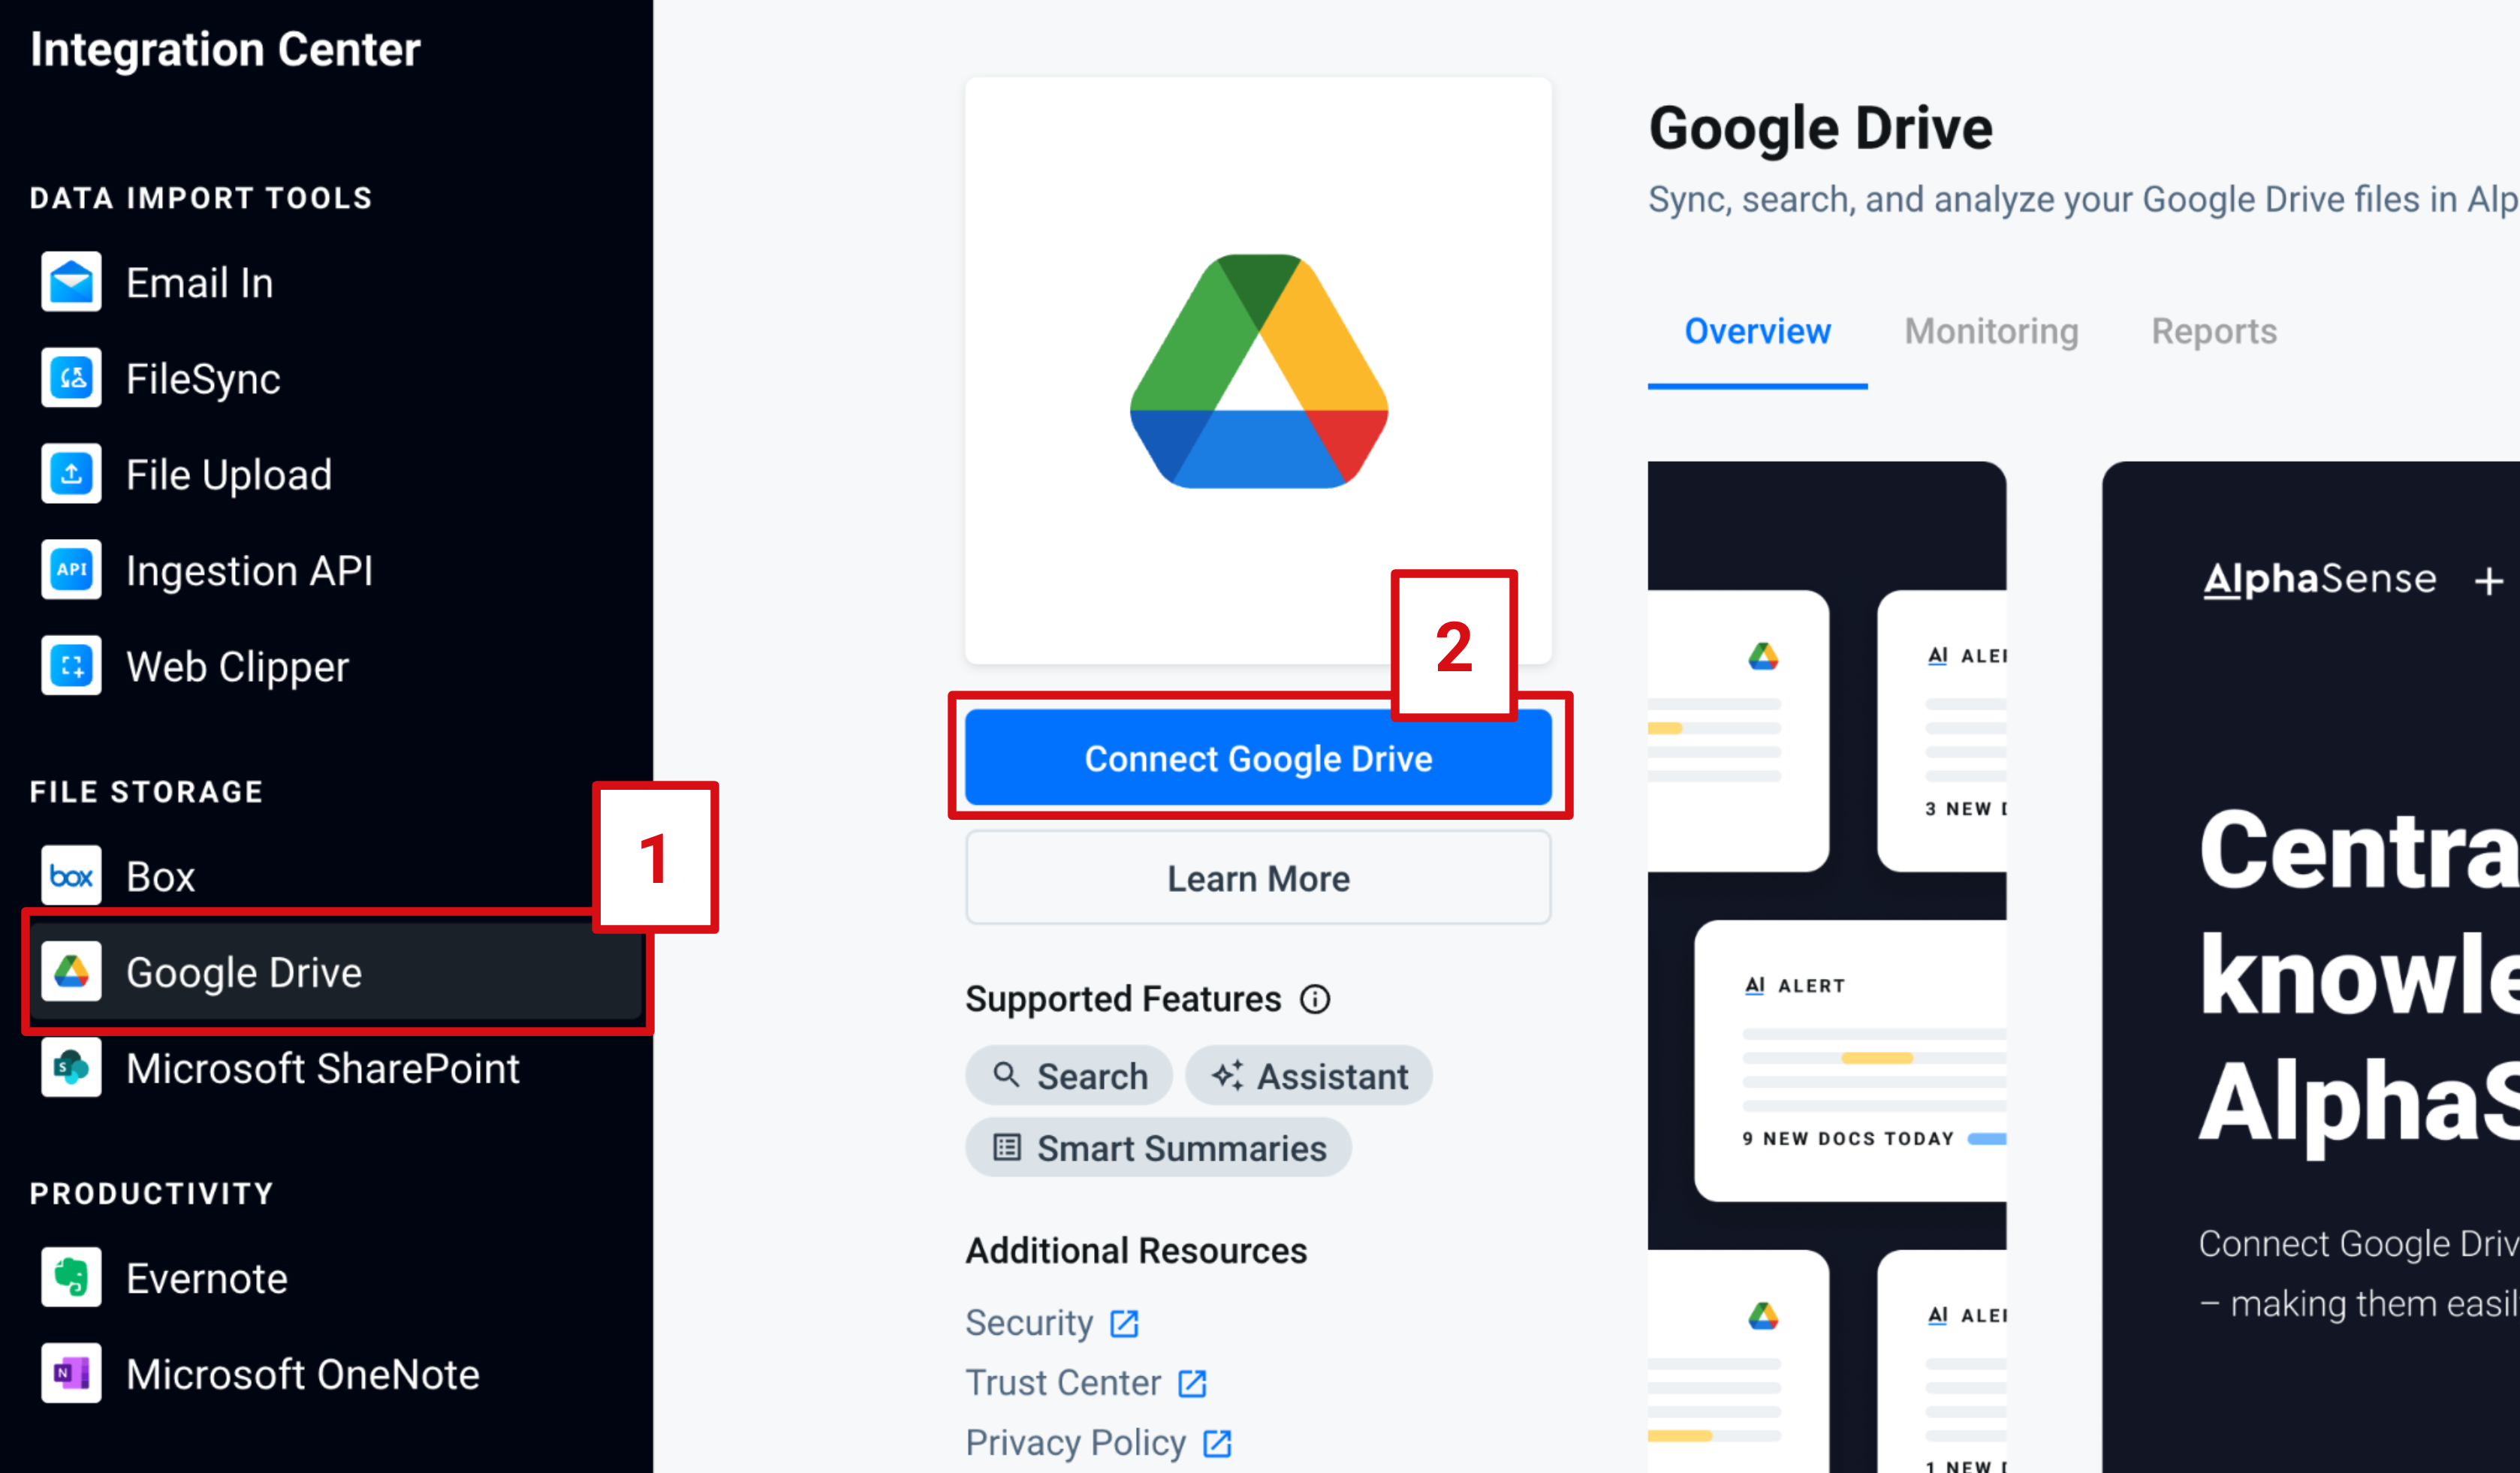Open the Privacy Policy link
This screenshot has height=1473, width=2520.
1098,1443
